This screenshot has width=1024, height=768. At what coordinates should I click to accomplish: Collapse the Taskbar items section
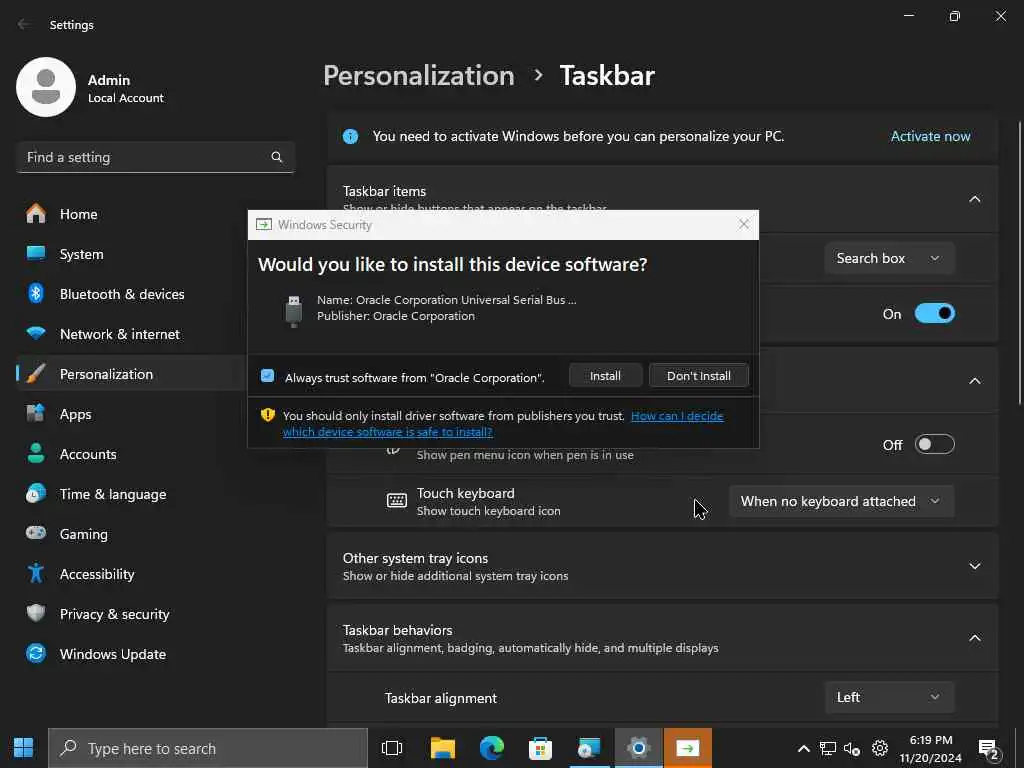coord(975,199)
